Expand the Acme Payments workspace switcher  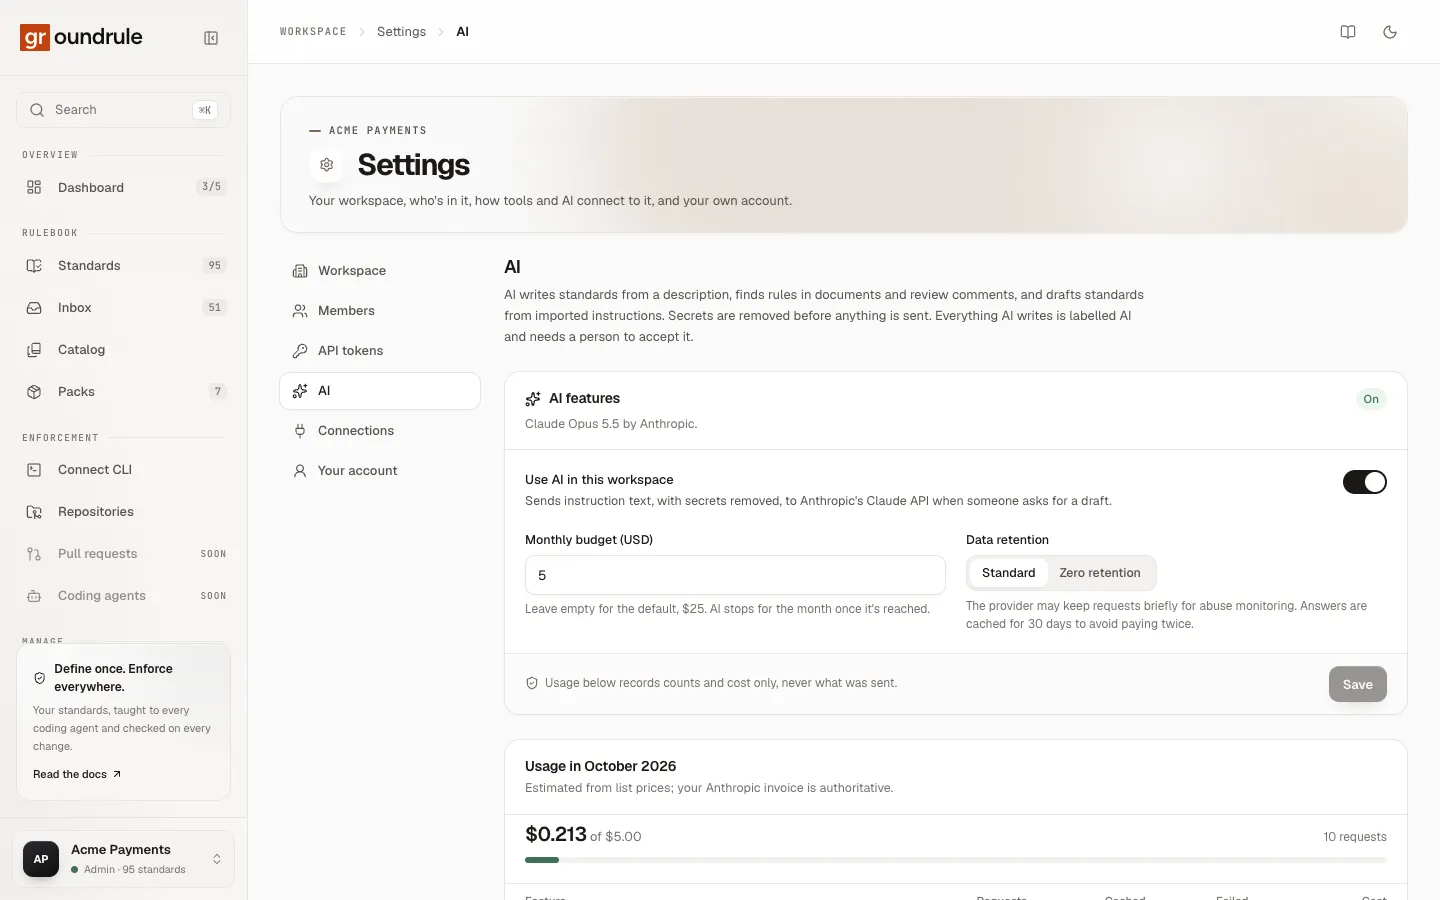[124, 859]
